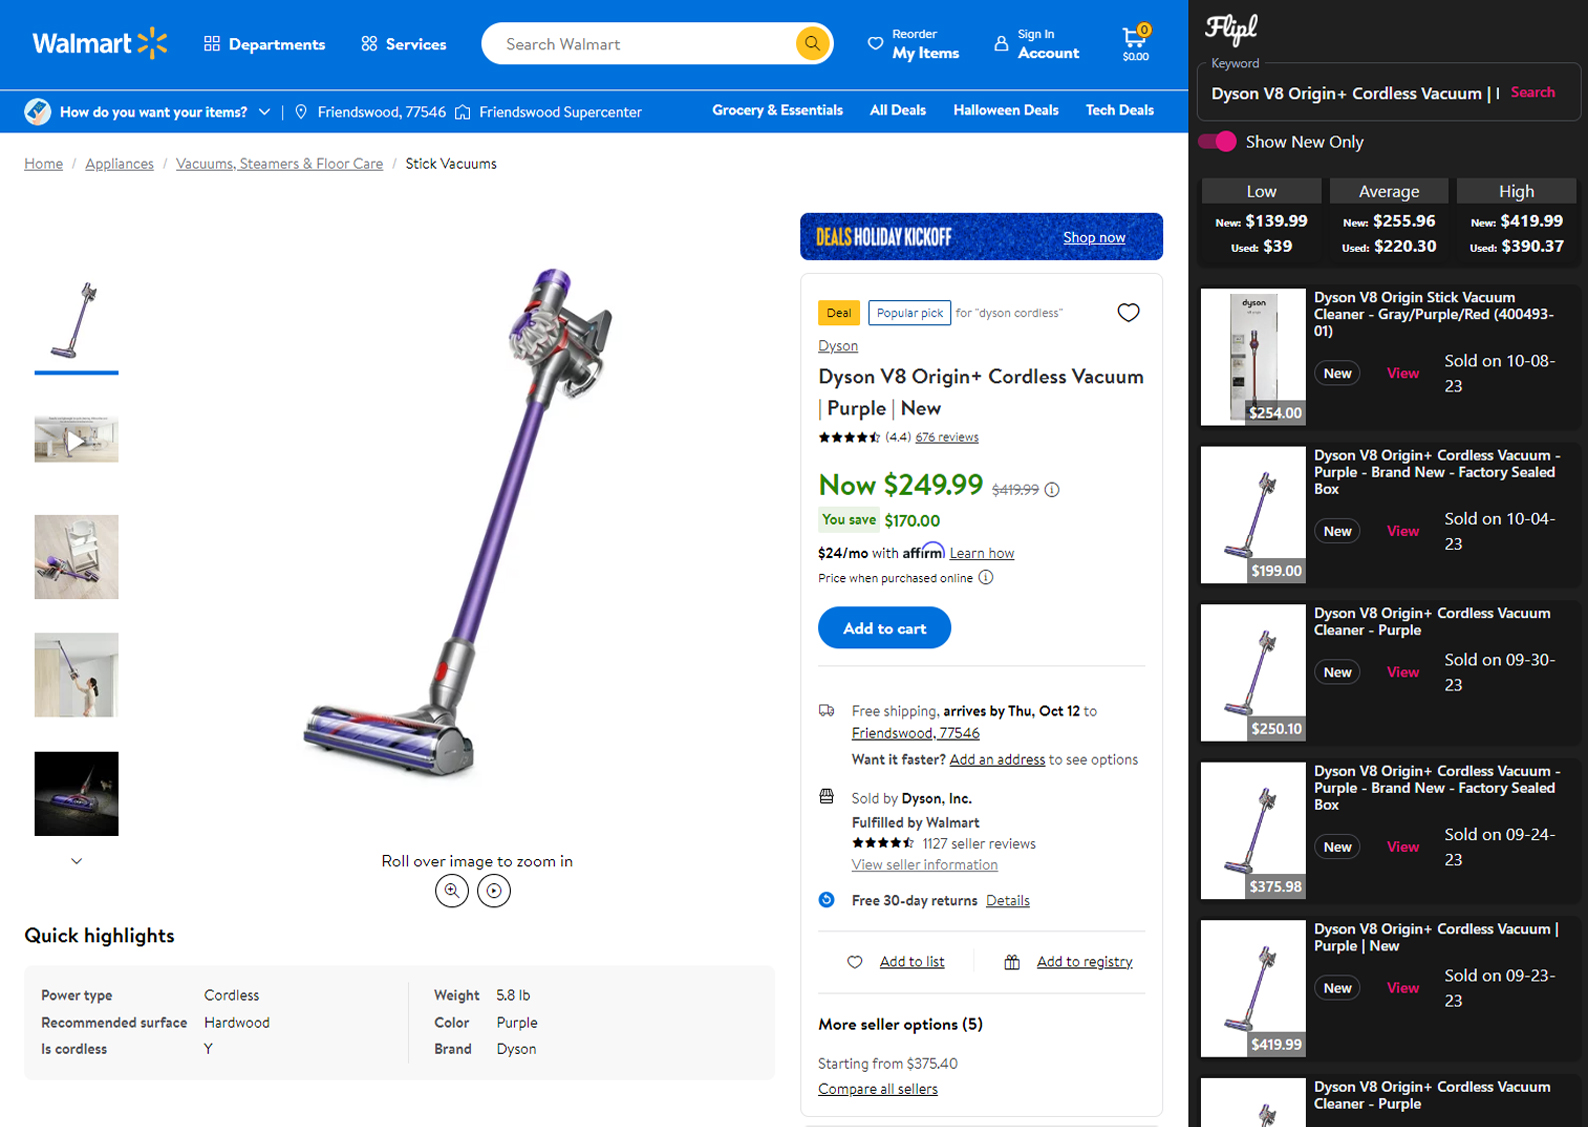View listing sold on 09-23-23
The height and width of the screenshot is (1127, 1588).
pos(1402,988)
